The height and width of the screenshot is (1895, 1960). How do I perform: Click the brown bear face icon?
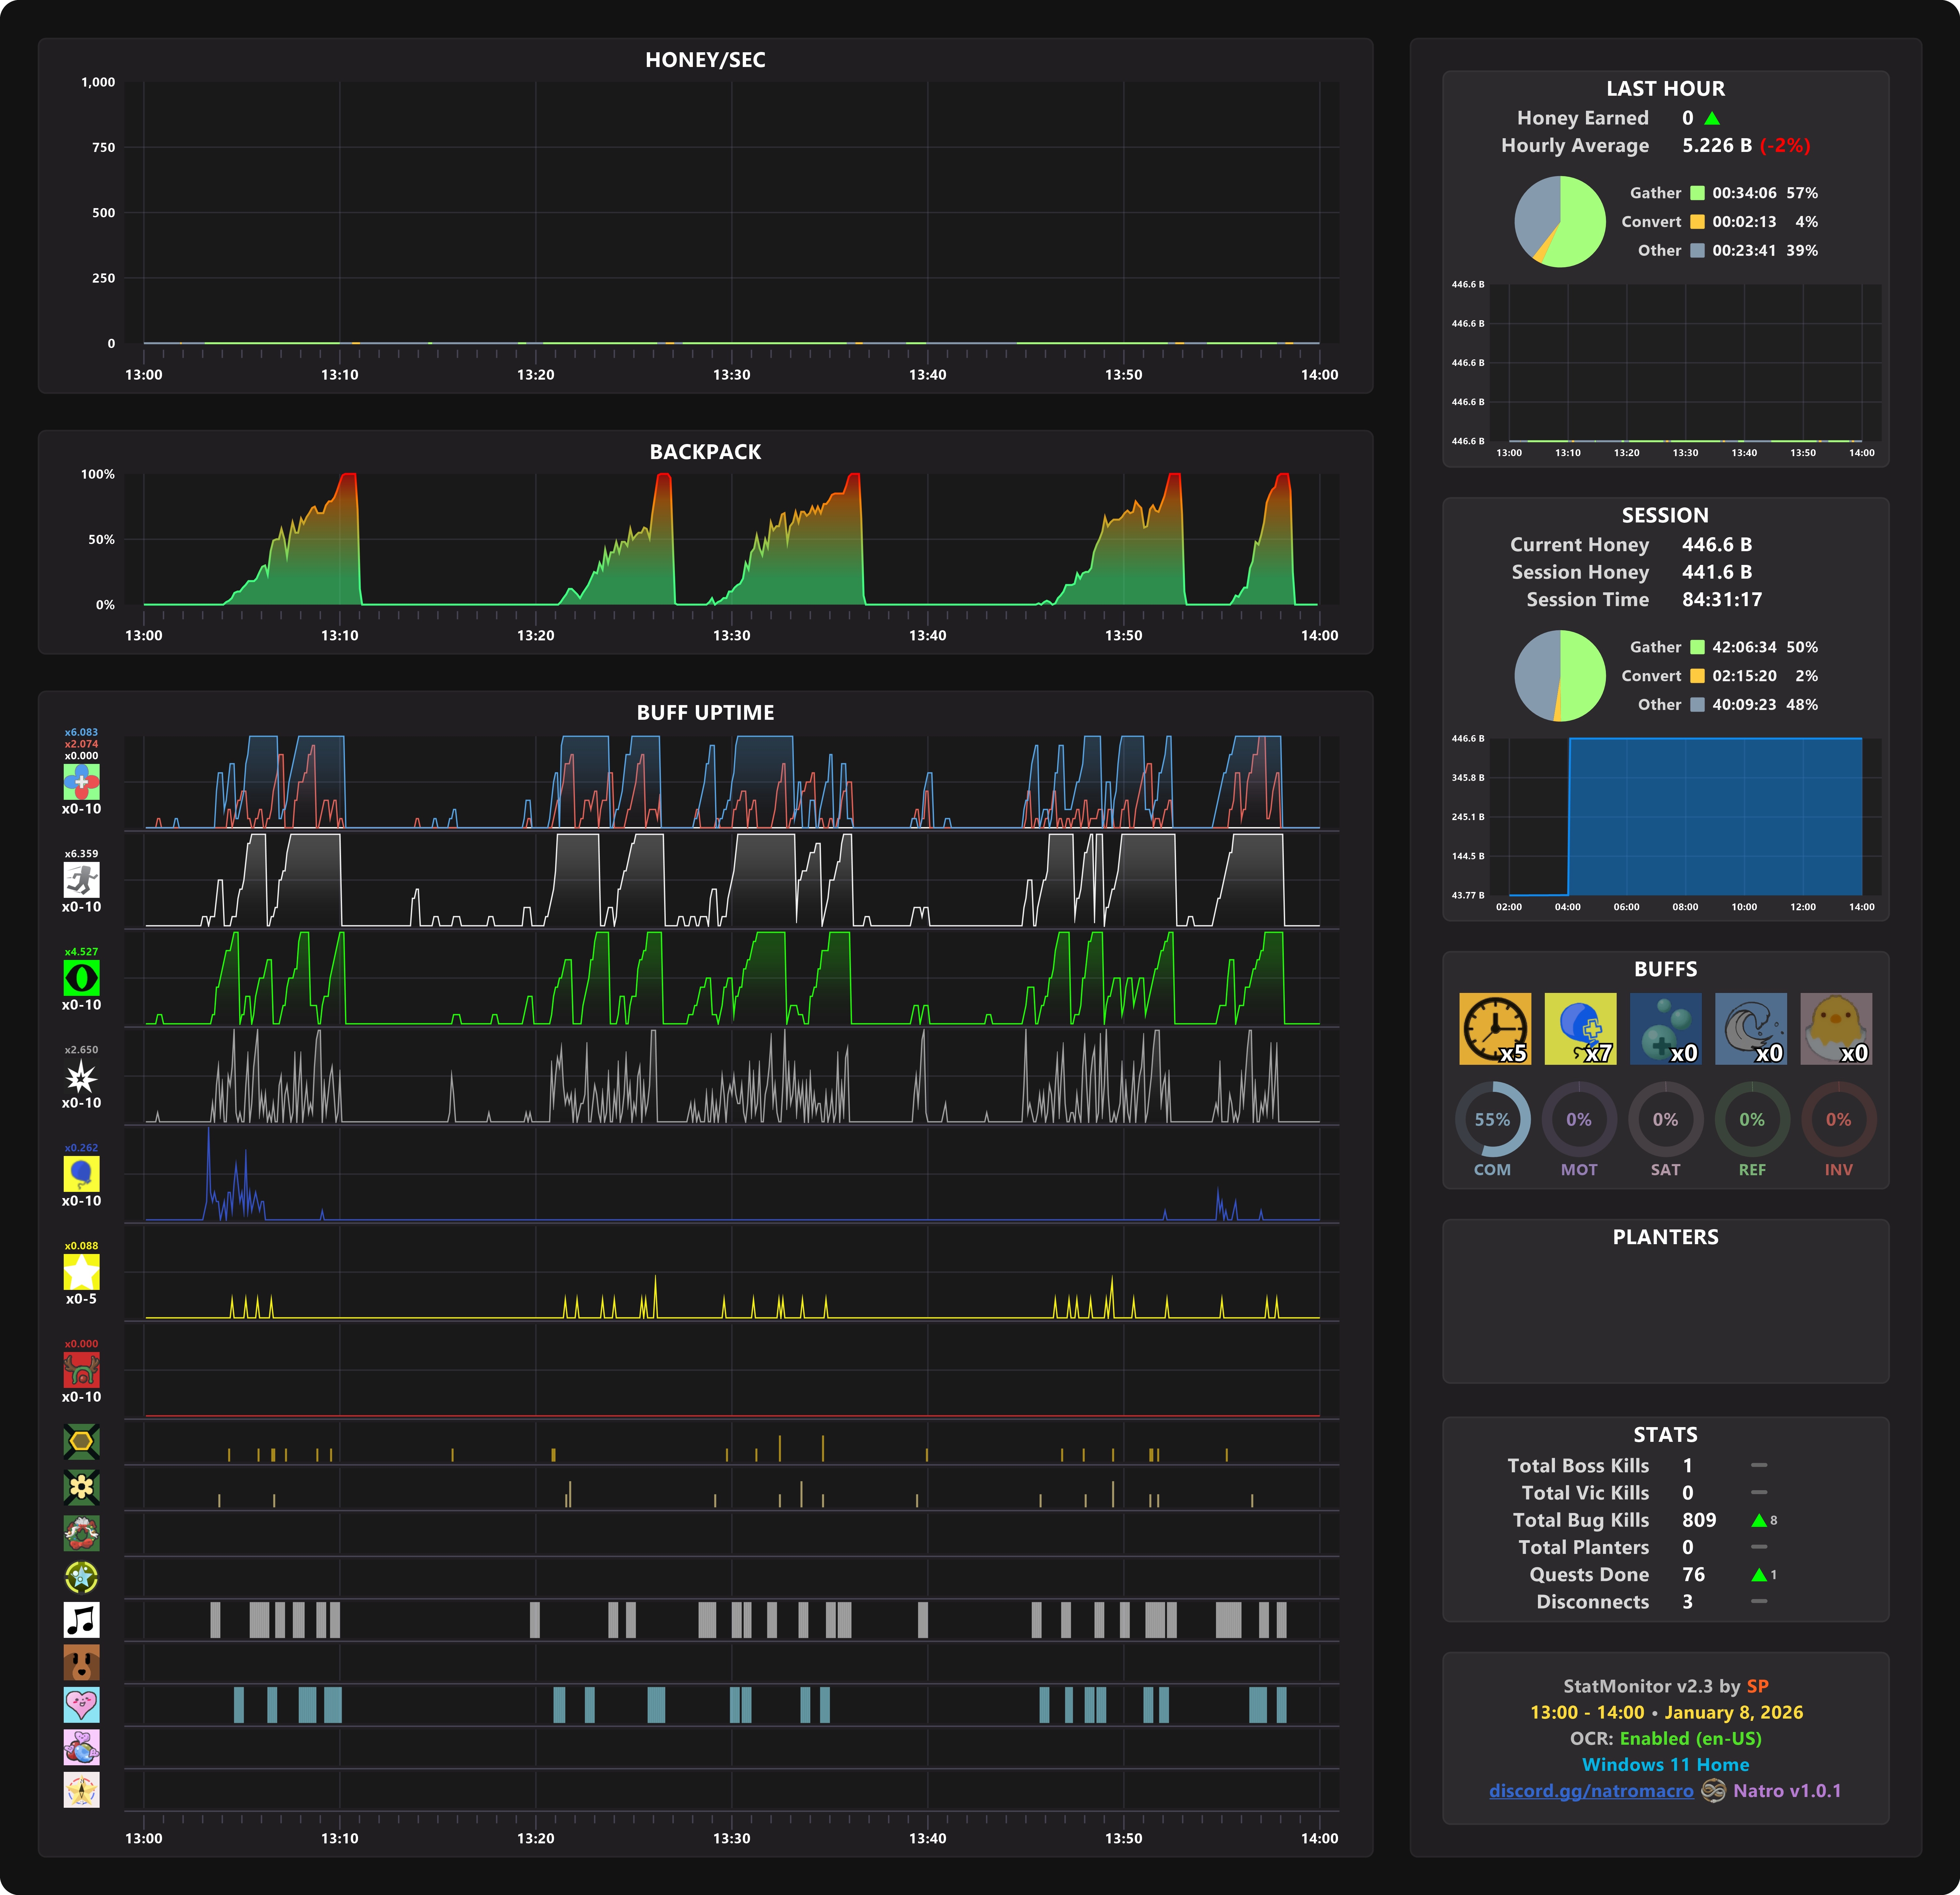(81, 1662)
